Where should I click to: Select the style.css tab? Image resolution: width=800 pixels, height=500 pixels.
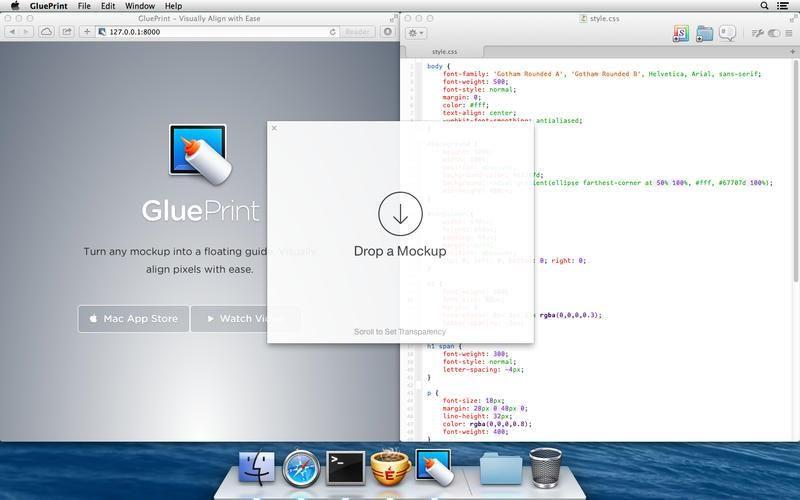click(444, 52)
